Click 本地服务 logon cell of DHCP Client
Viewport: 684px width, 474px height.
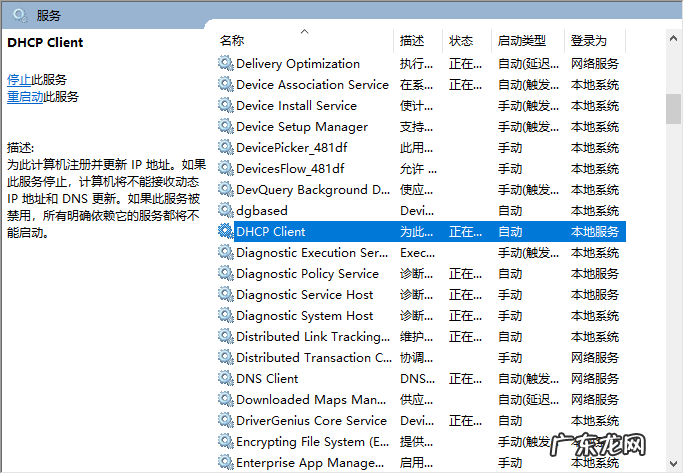[x=595, y=232]
